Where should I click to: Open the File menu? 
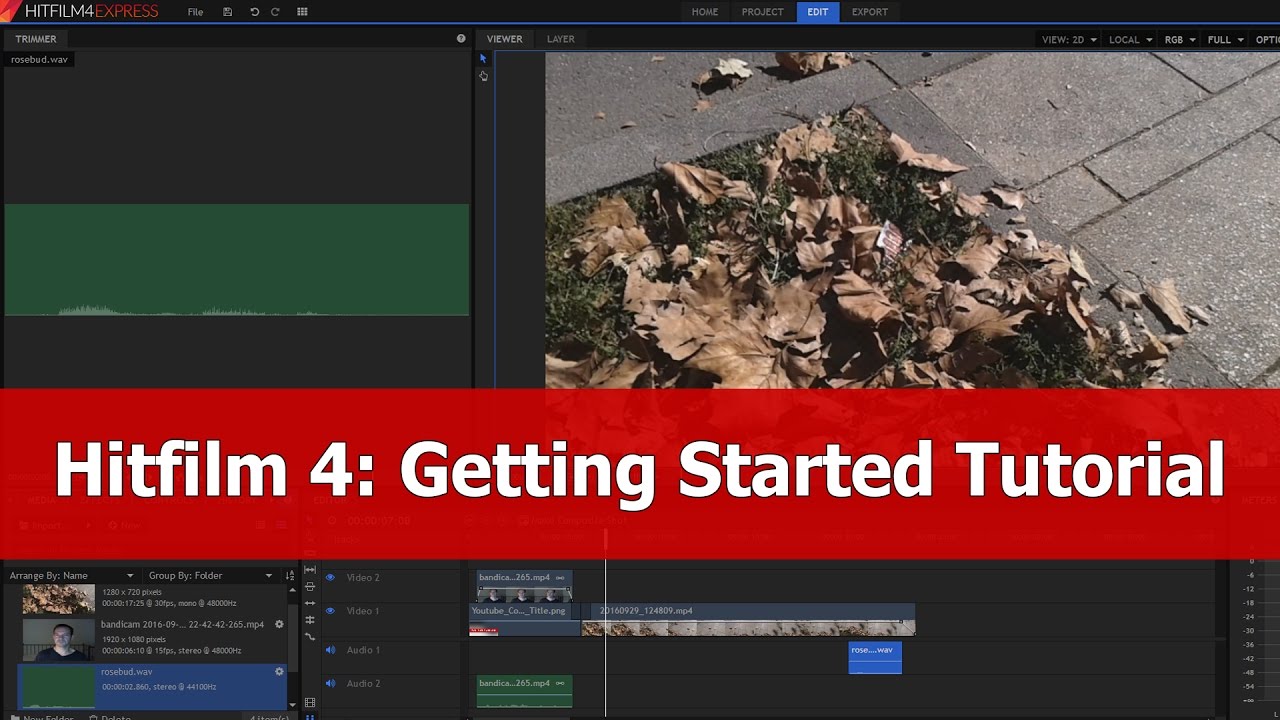[x=195, y=12]
